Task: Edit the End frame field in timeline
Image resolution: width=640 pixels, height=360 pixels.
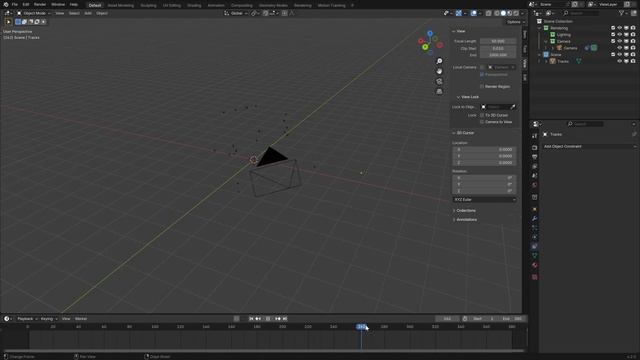Action: click(x=513, y=319)
